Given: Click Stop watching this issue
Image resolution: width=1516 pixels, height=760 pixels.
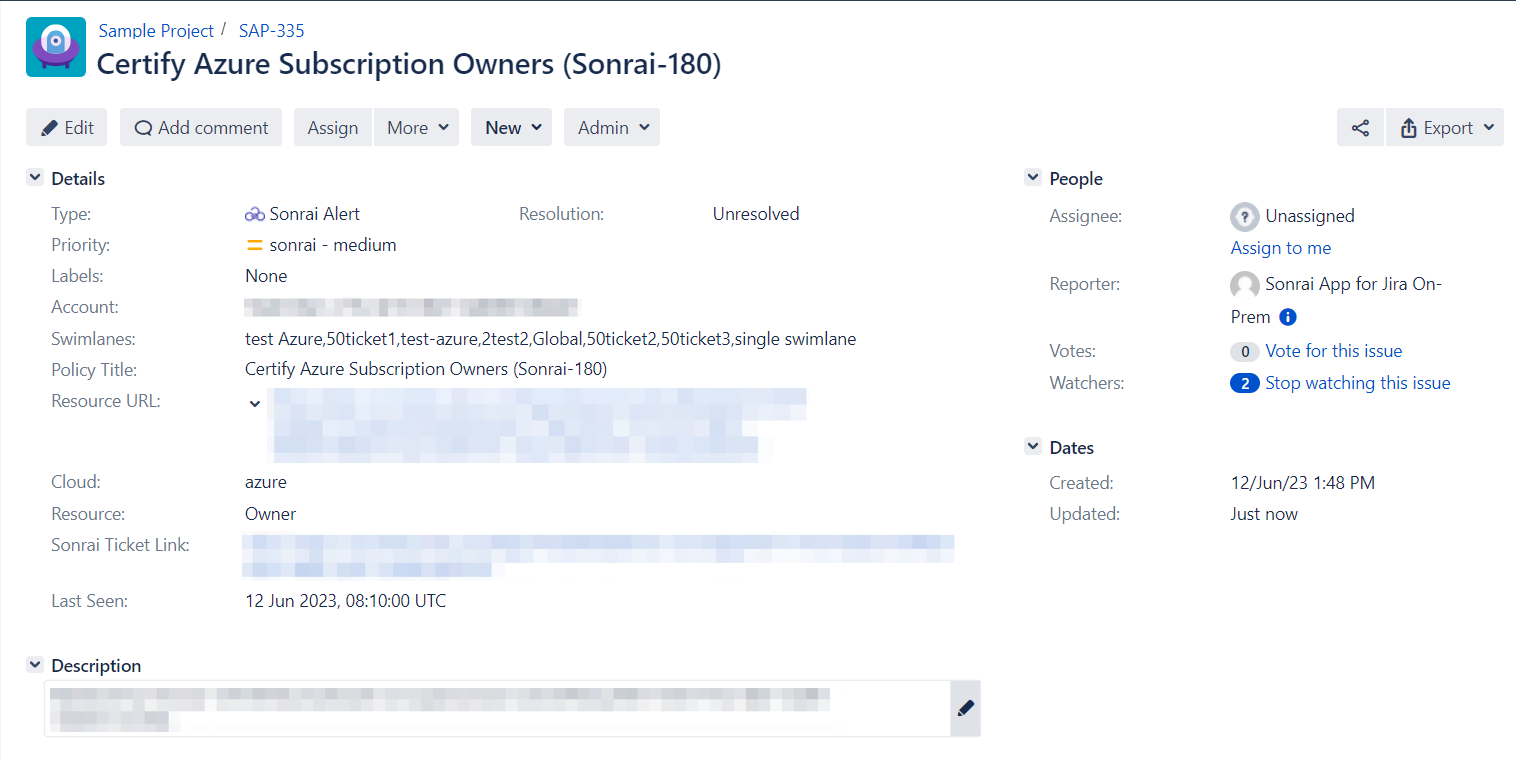Looking at the screenshot, I should tap(1358, 383).
